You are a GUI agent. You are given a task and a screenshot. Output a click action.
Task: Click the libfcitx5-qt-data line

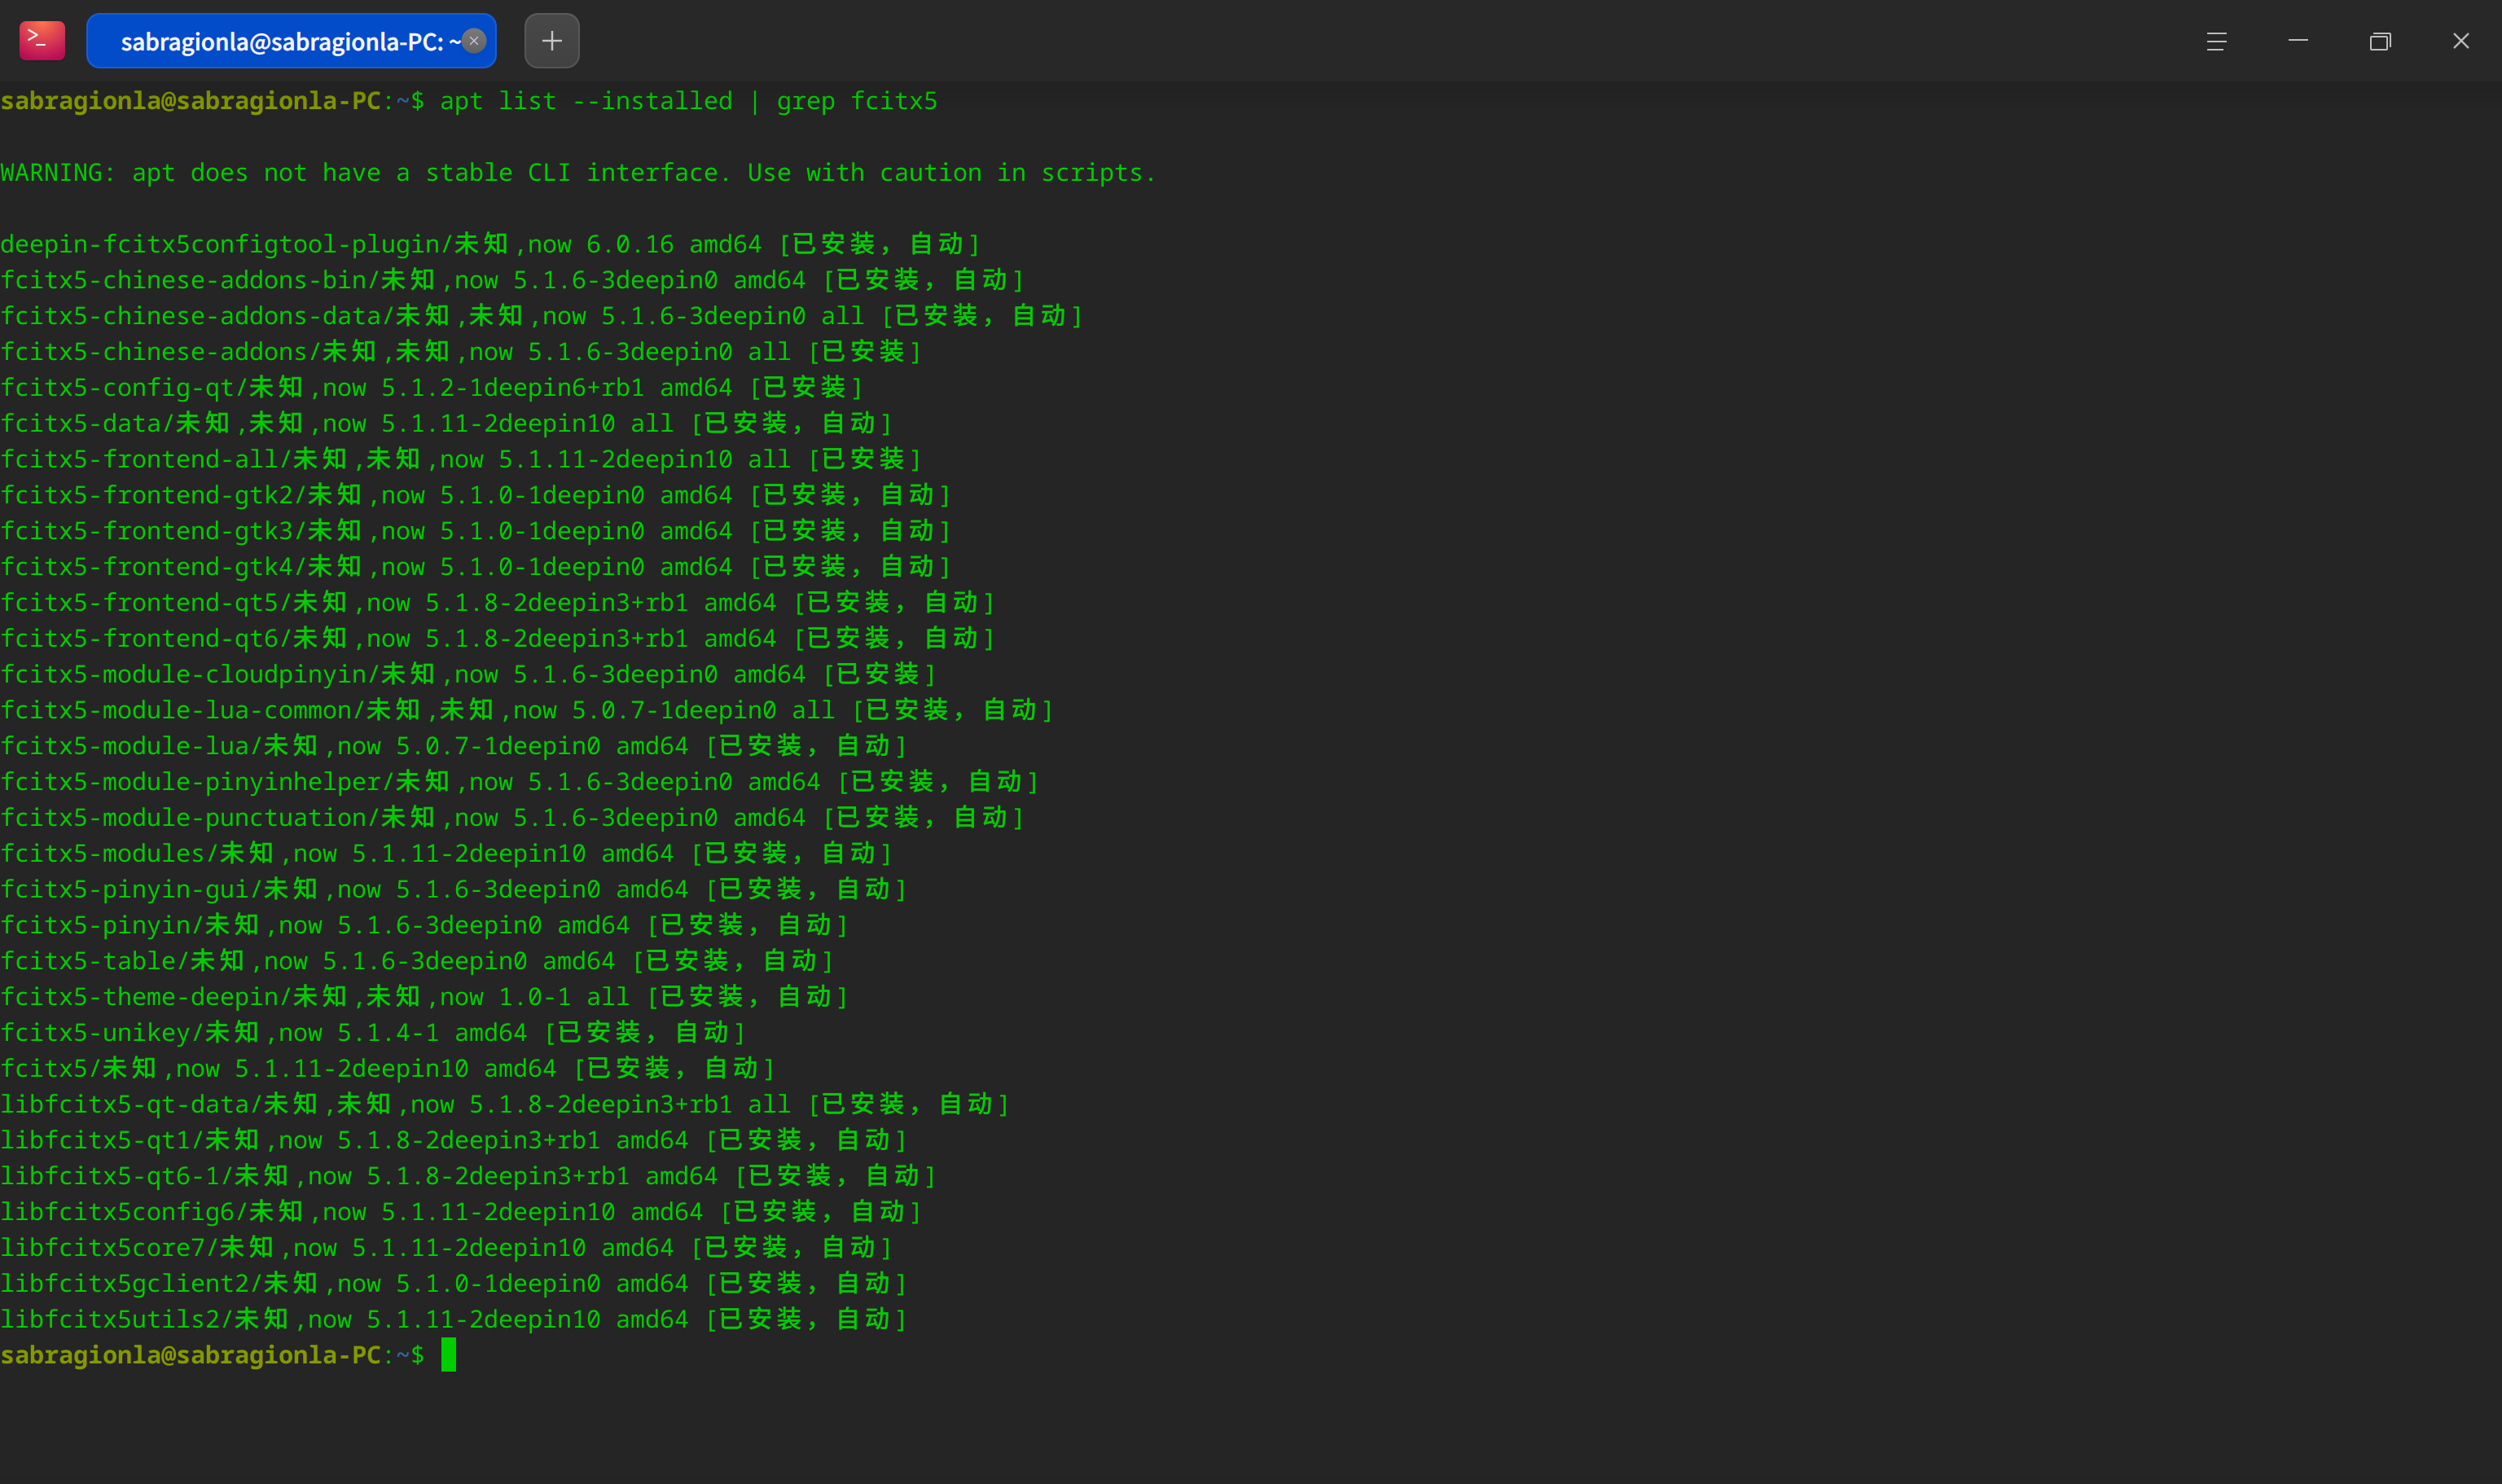(505, 1105)
